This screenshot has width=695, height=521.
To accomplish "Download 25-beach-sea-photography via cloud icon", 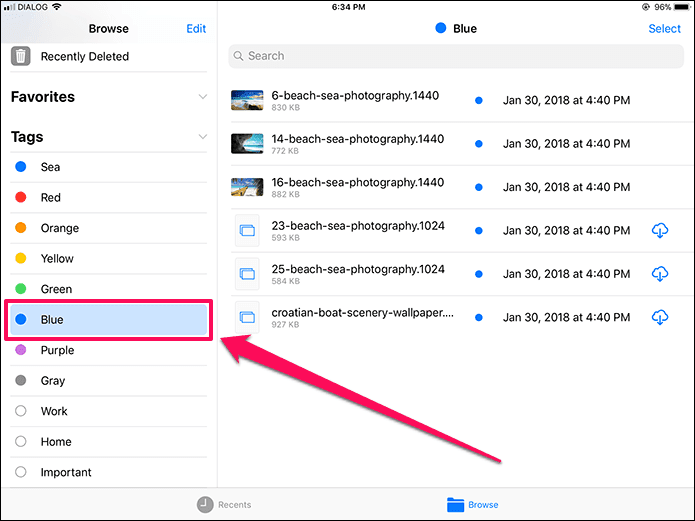I will coord(660,274).
